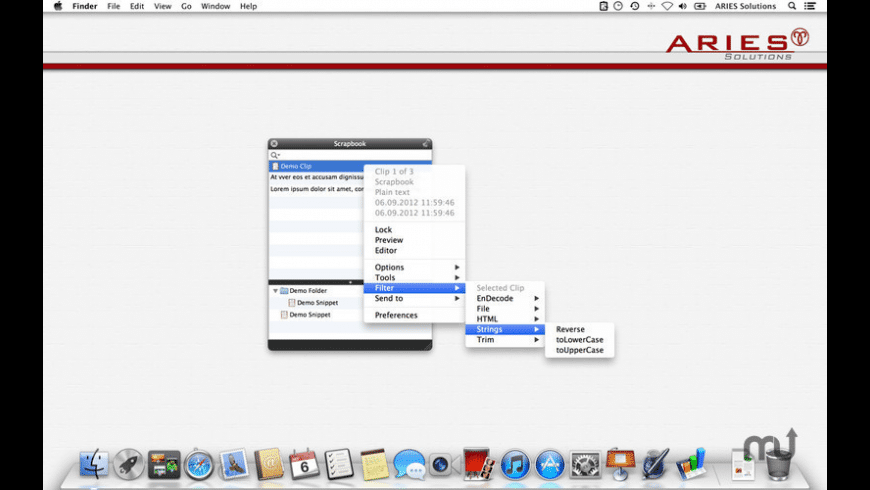Expand the Trim filter submenu

pyautogui.click(x=505, y=340)
